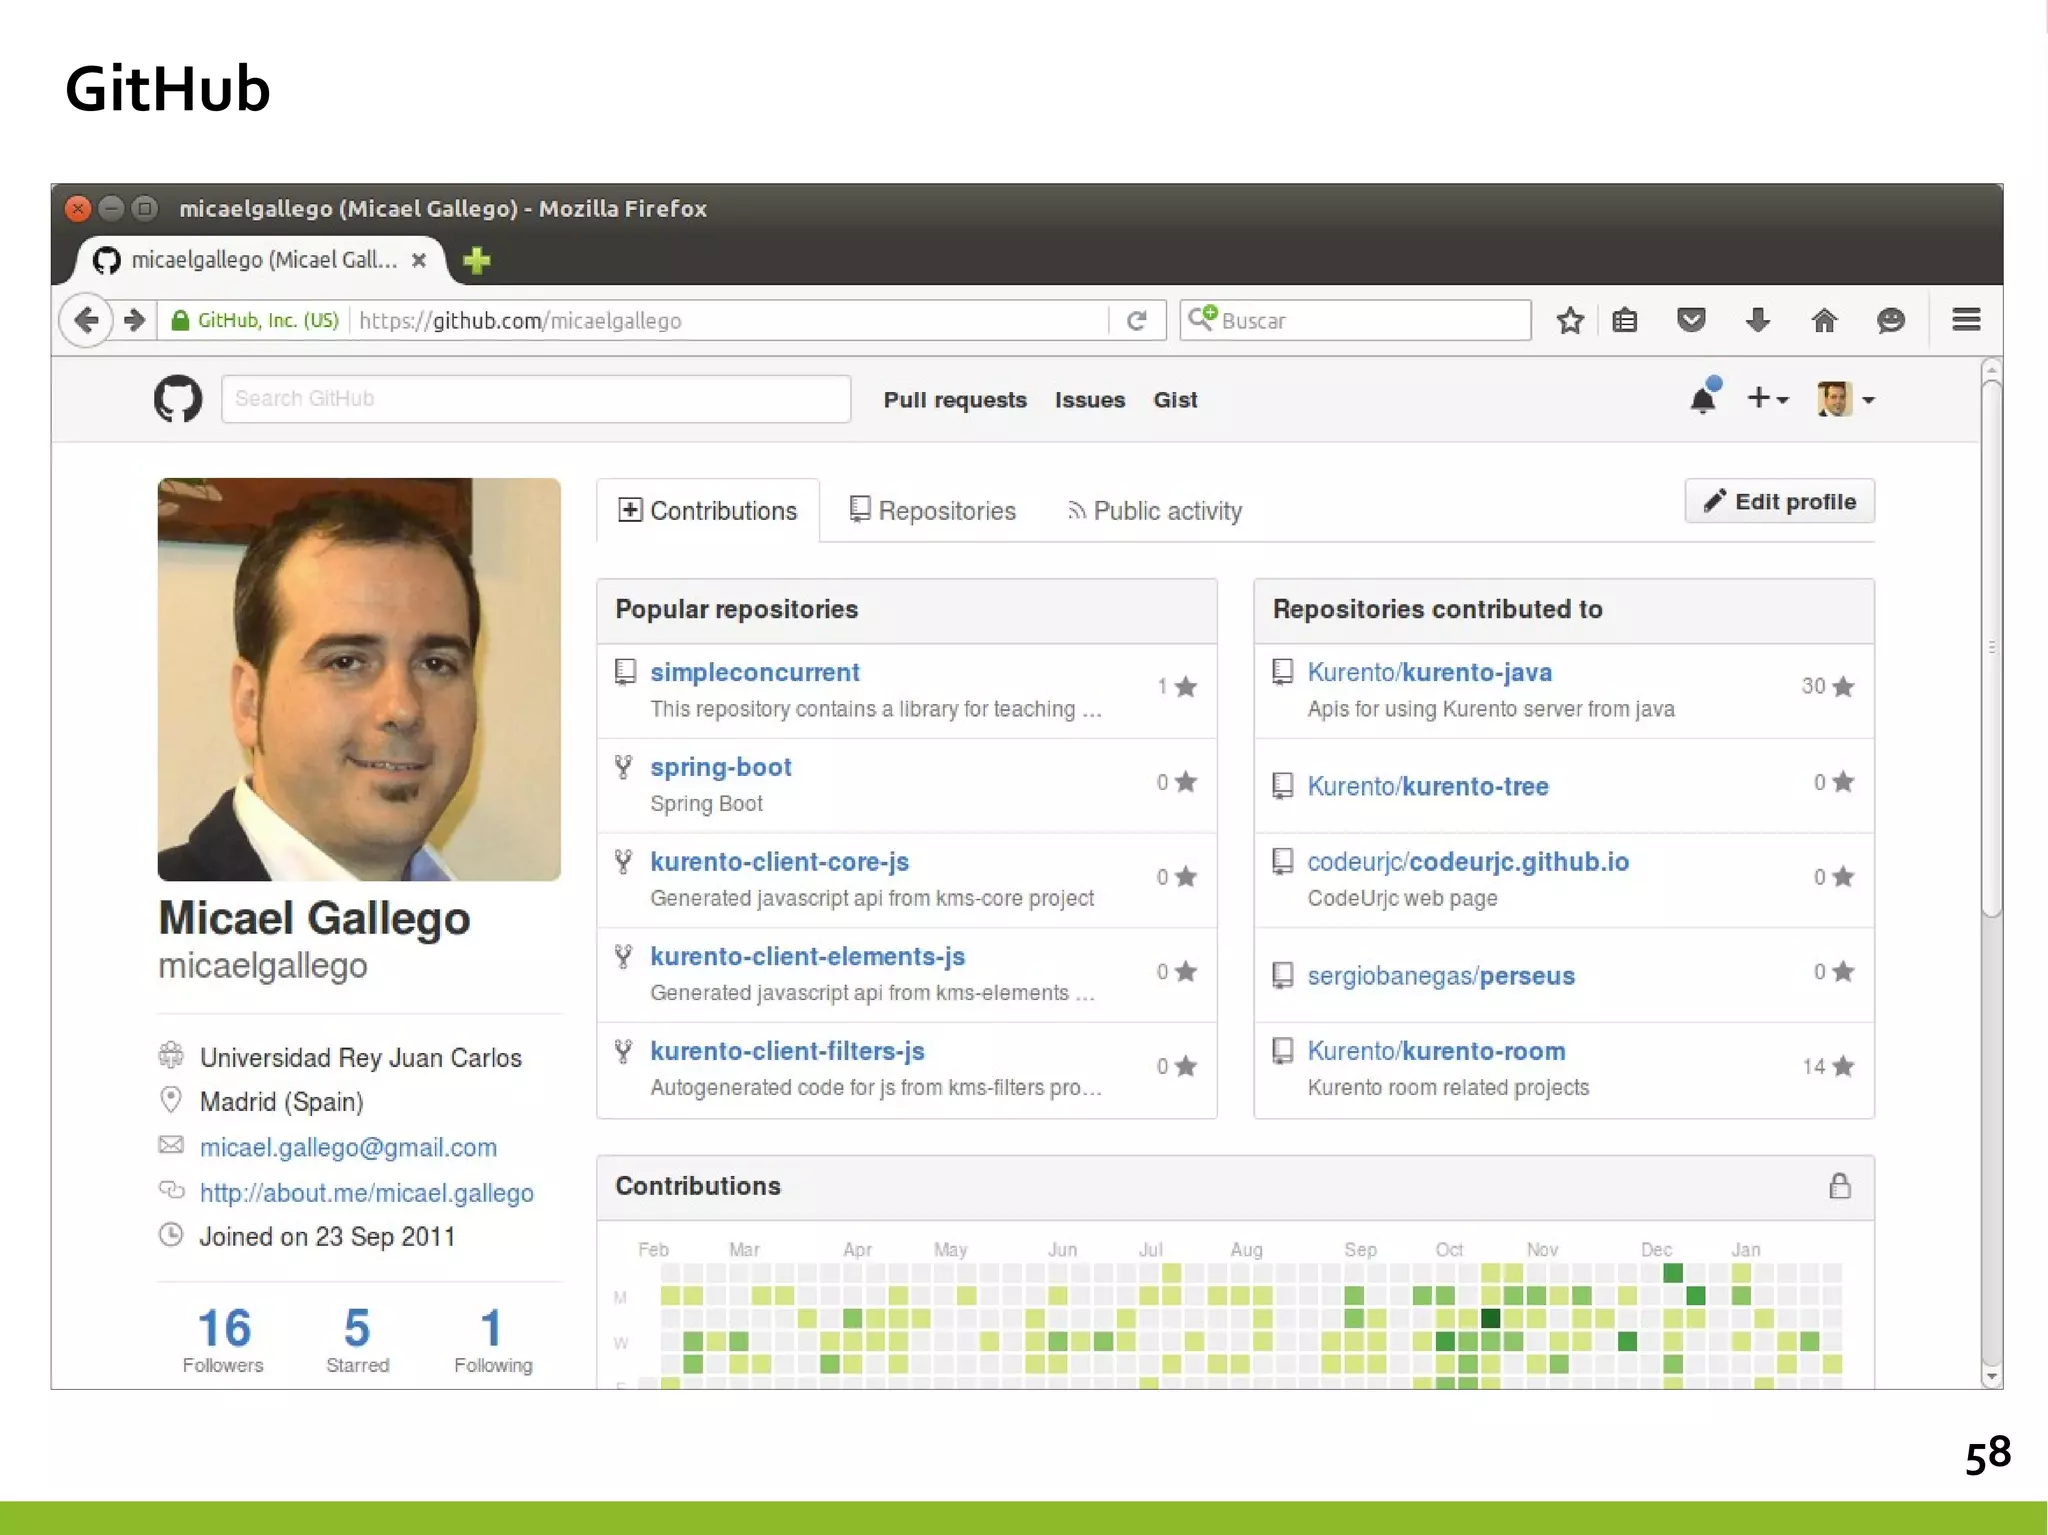Open the spring-boot repository link
The image size is (2048, 1535).
click(x=721, y=767)
